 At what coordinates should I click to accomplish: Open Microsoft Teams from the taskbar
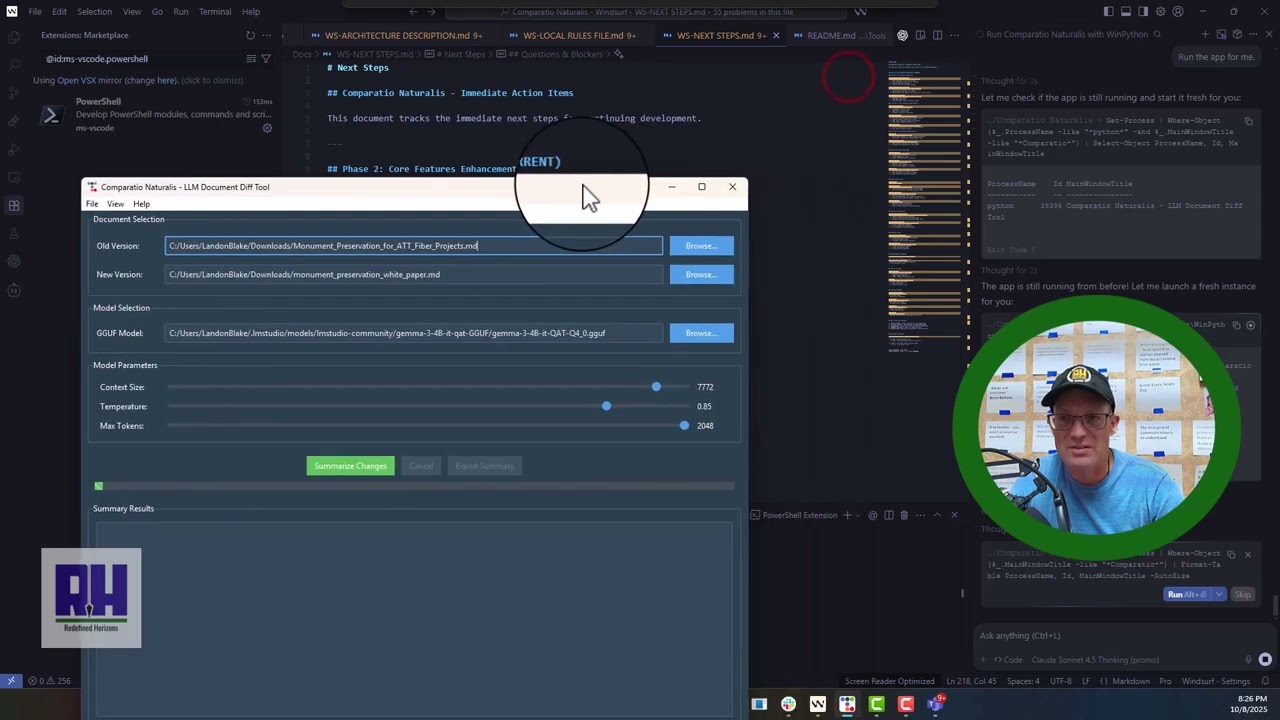(x=935, y=704)
